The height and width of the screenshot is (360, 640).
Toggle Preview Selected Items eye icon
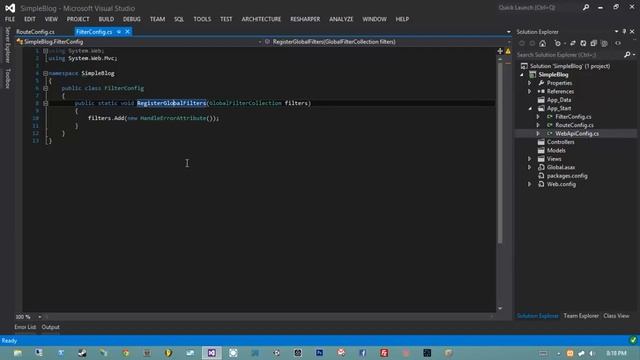(x=618, y=43)
